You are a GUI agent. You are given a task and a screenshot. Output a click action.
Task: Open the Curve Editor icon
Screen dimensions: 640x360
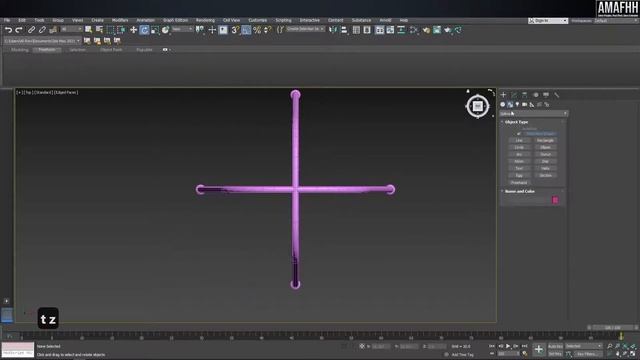pos(390,30)
